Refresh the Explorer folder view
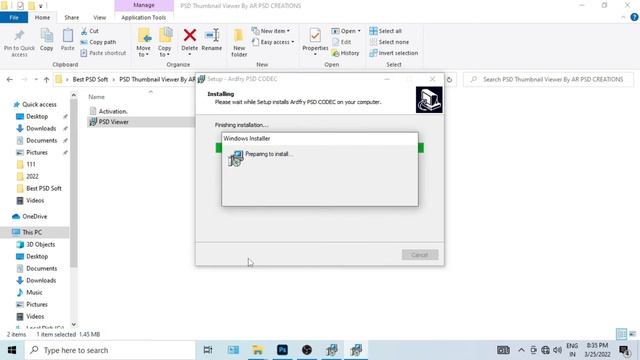 (449, 80)
